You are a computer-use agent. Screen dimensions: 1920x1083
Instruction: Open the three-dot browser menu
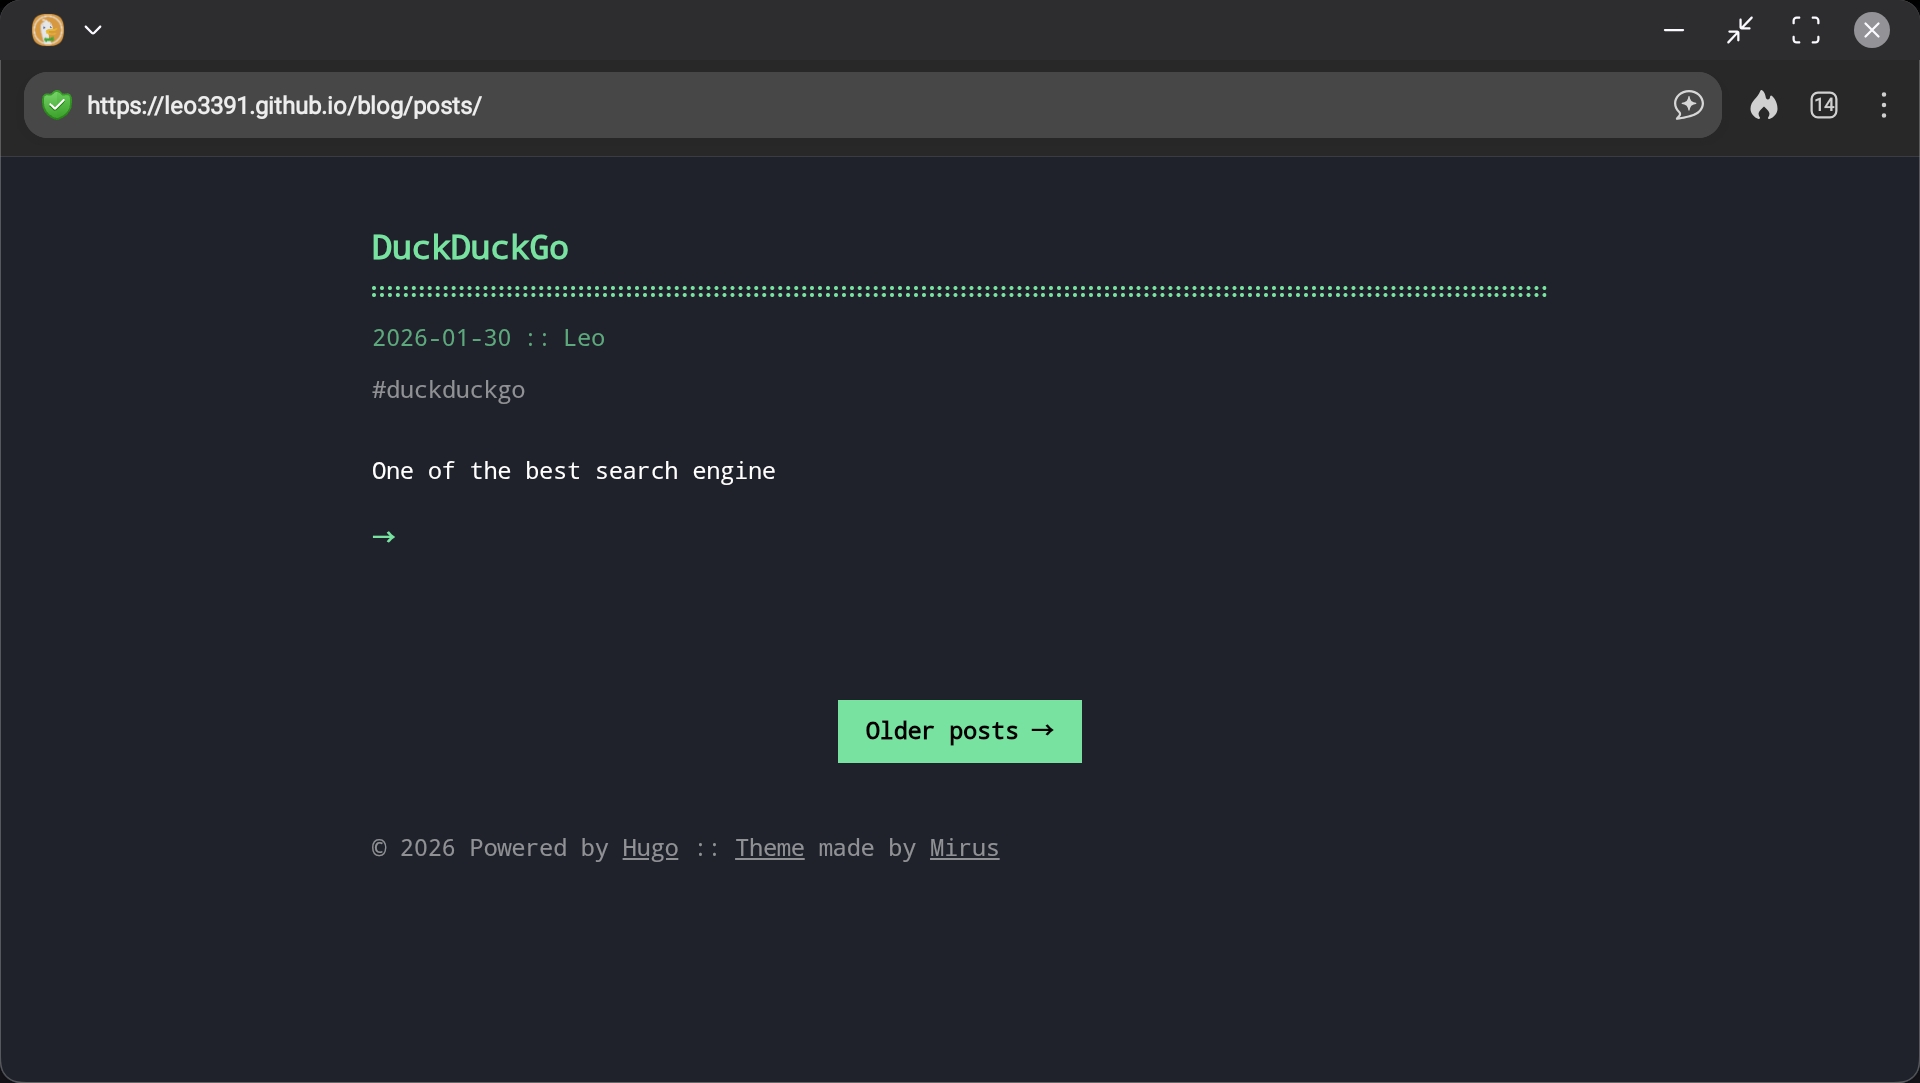(x=1884, y=105)
